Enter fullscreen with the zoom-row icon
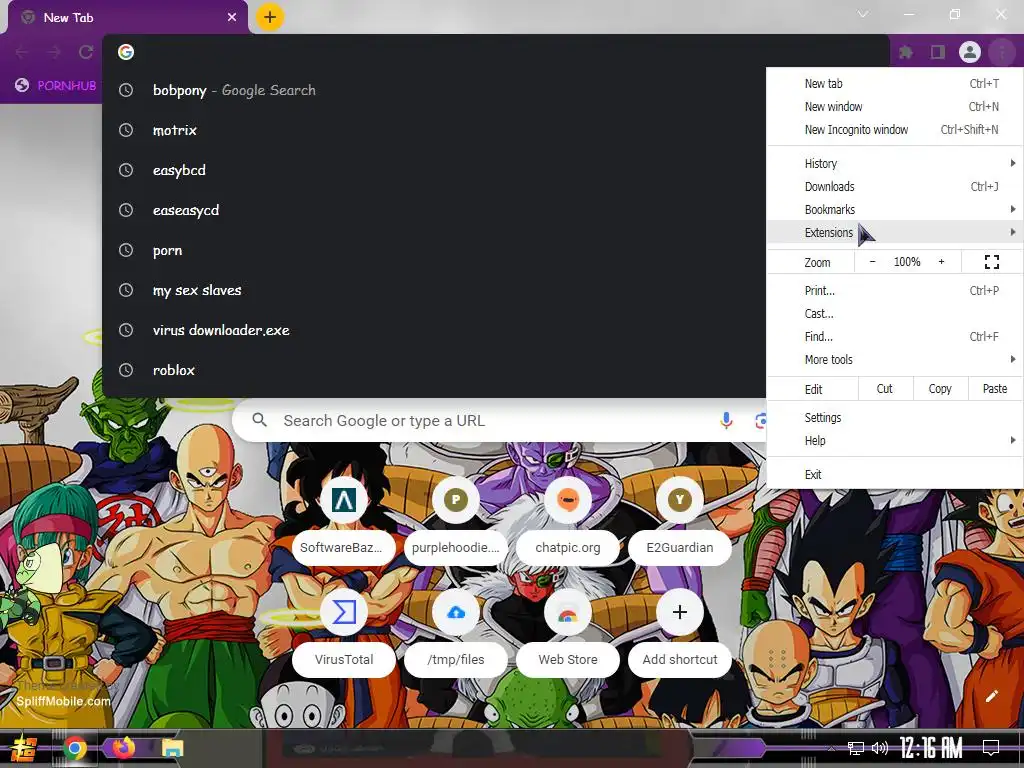The height and width of the screenshot is (768, 1024). pyautogui.click(x=991, y=262)
